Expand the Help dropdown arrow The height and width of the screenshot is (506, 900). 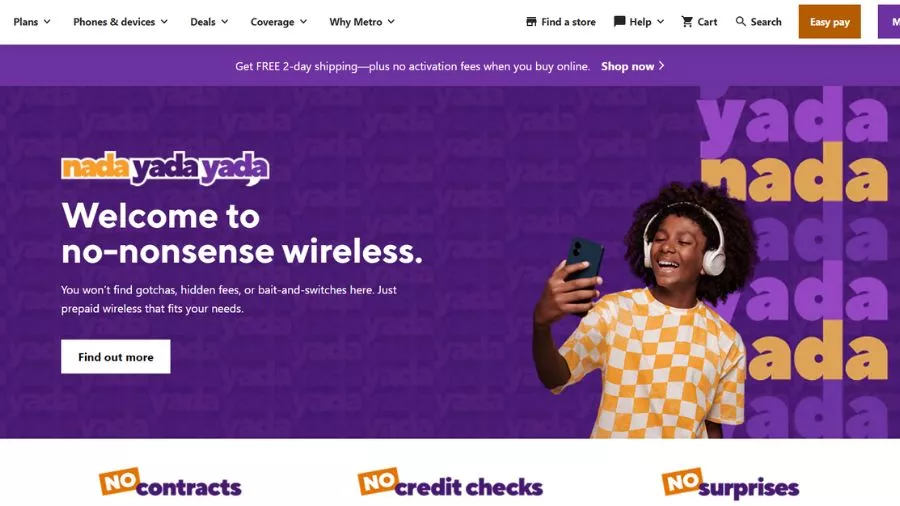(x=661, y=22)
